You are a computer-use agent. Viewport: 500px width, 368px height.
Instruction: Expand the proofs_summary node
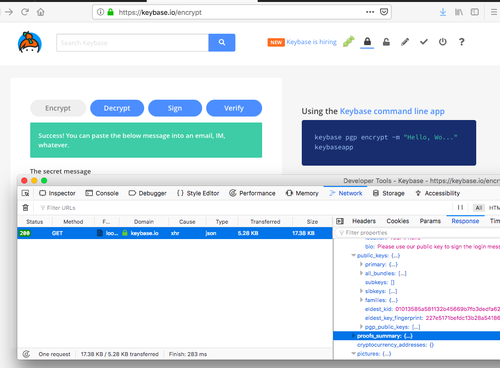(x=353, y=336)
